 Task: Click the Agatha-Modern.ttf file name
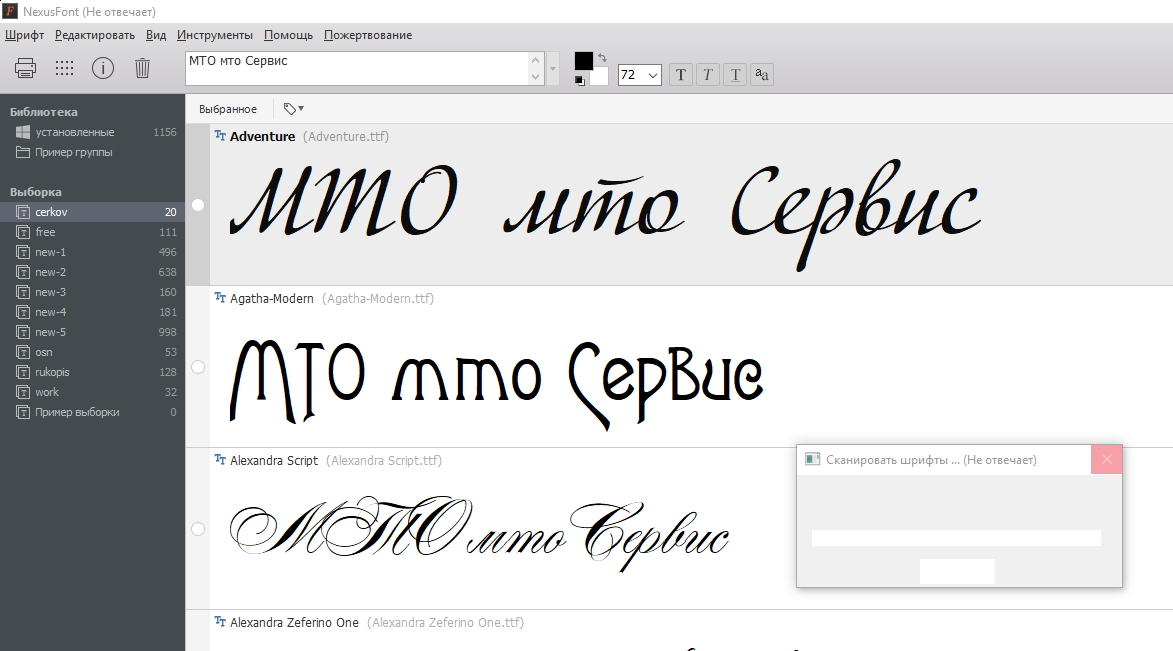[378, 299]
